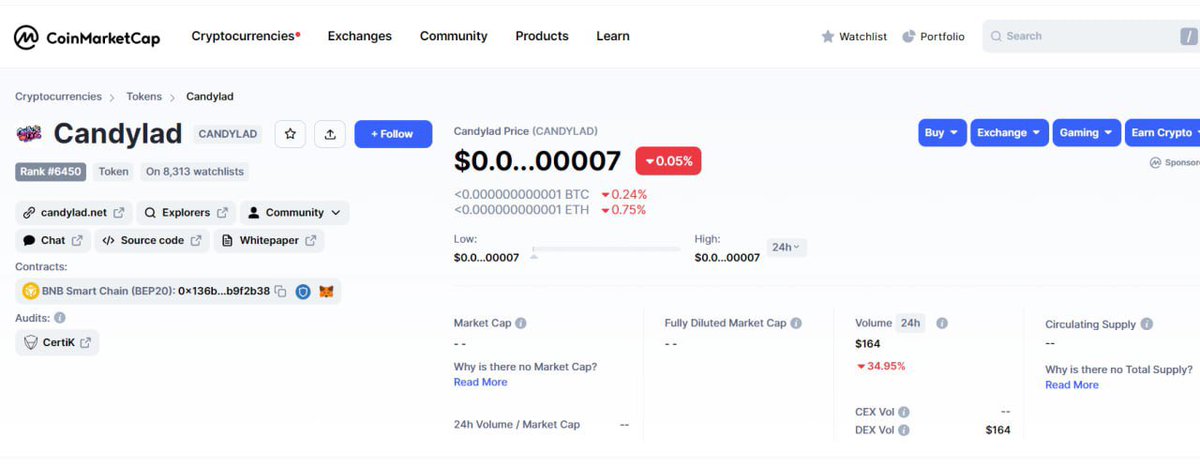The width and height of the screenshot is (1200, 467).
Task: Open the Gaming dropdown
Action: (x=1085, y=133)
